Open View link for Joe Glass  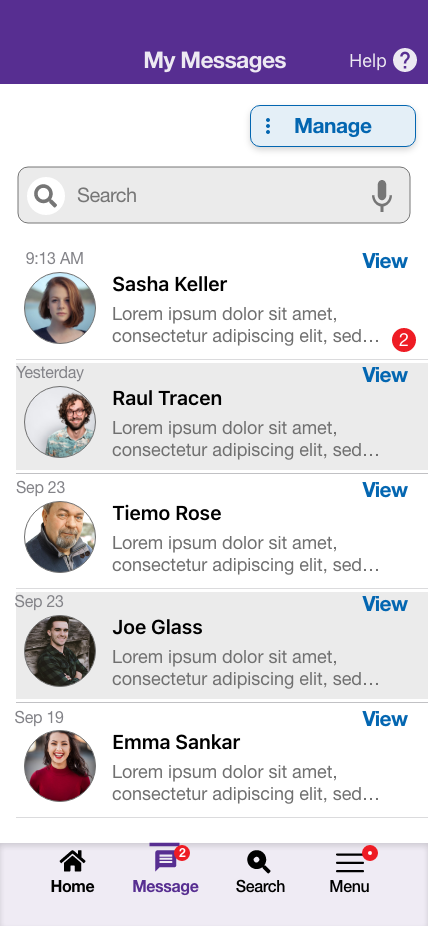pos(385,604)
